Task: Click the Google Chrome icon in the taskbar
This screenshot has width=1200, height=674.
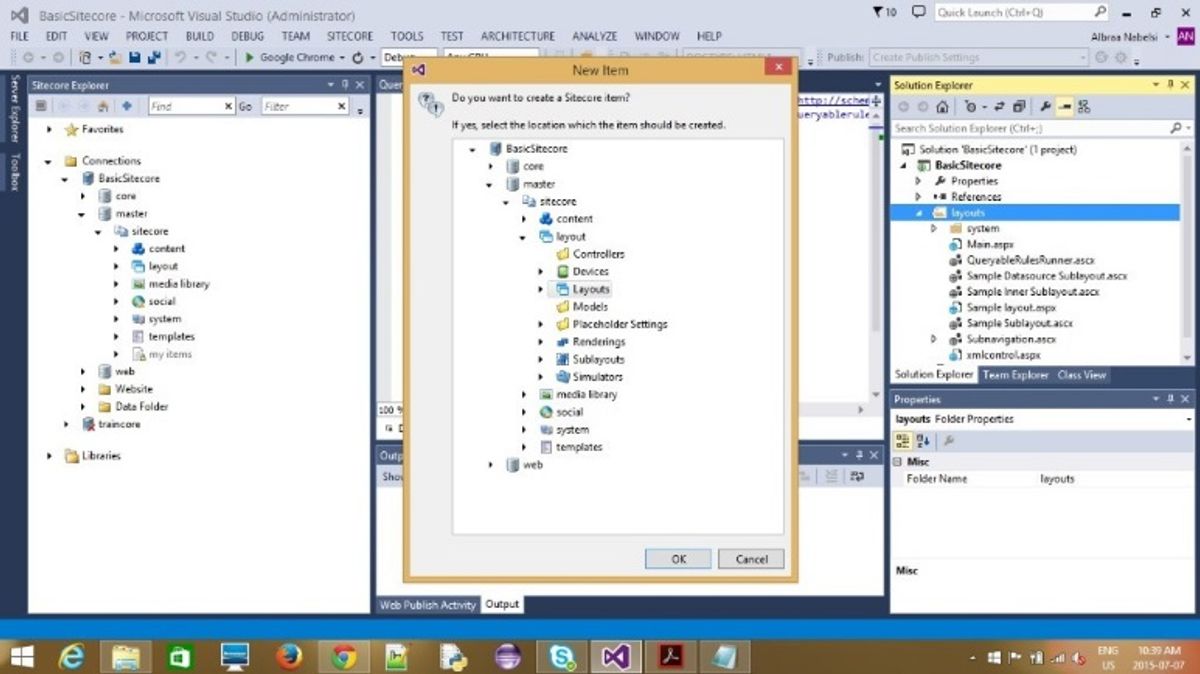Action: point(344,656)
